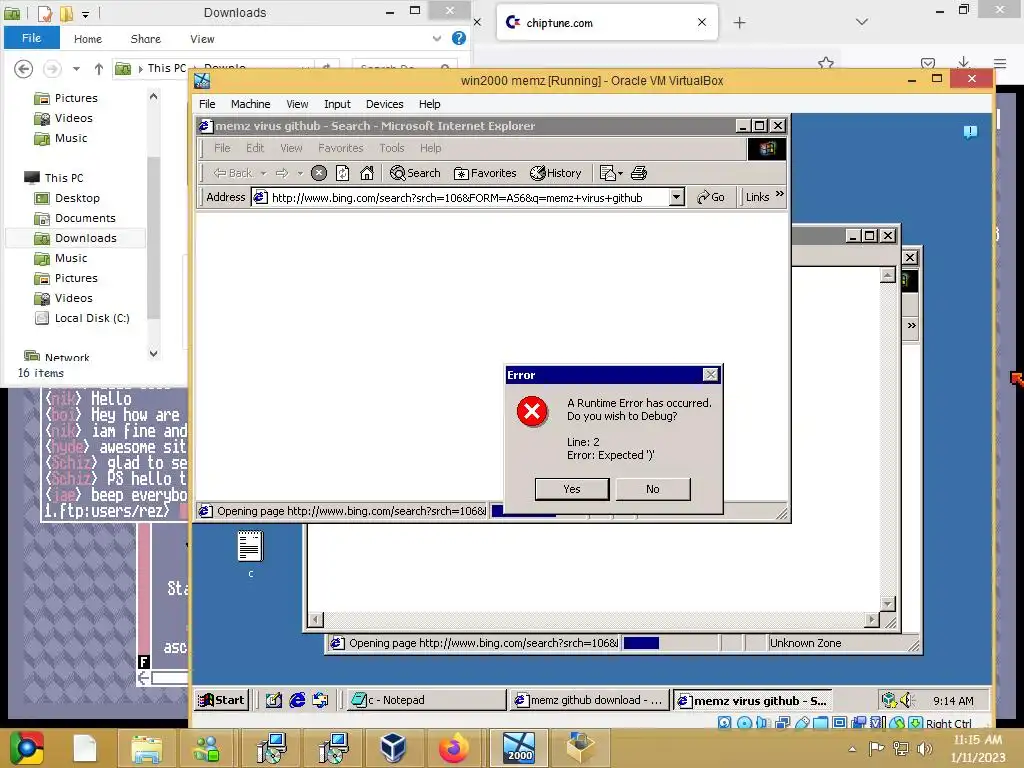Open the Favorites pane in IE toolbar
The width and height of the screenshot is (1024, 768).
[x=485, y=173]
